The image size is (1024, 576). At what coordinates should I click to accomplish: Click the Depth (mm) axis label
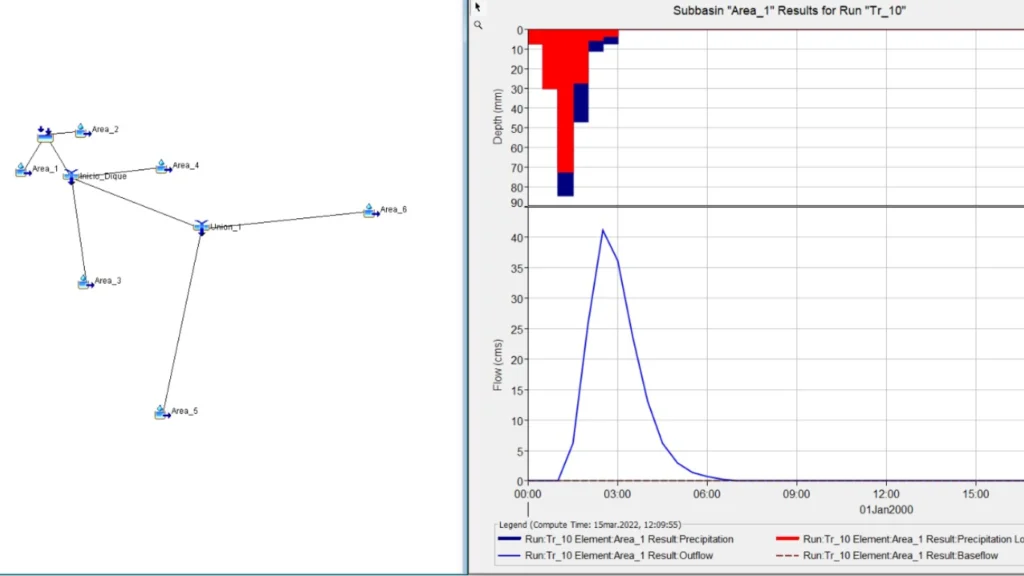[x=497, y=116]
